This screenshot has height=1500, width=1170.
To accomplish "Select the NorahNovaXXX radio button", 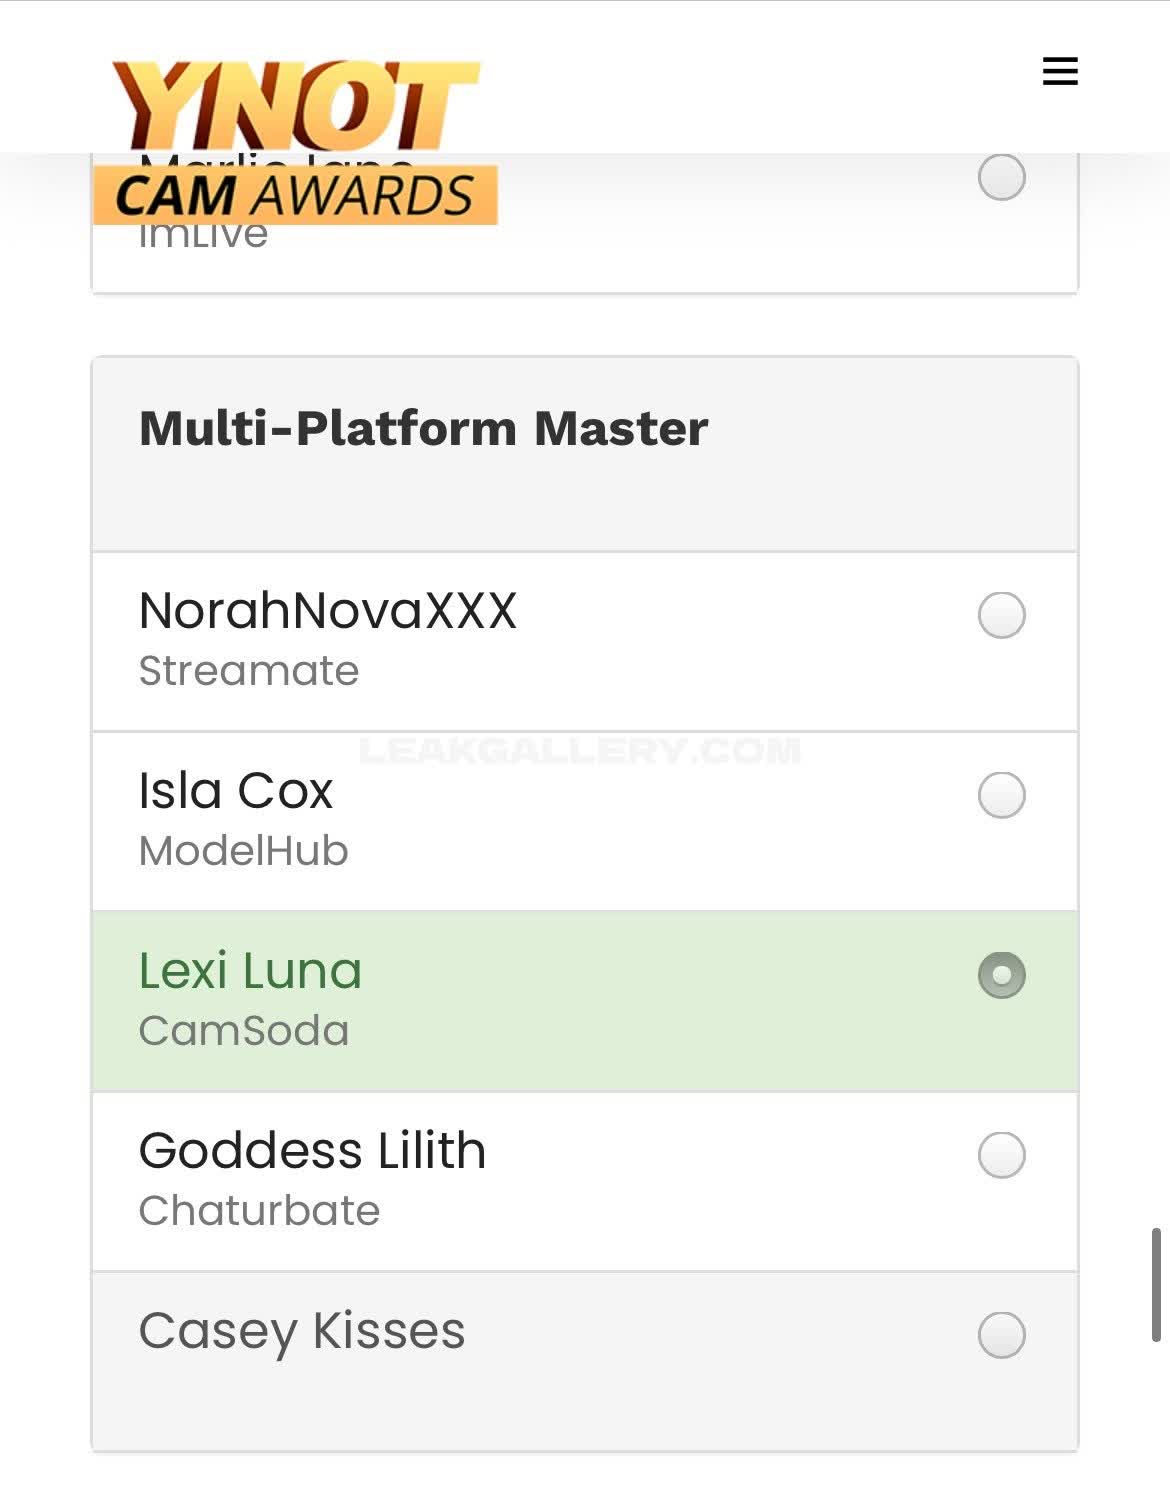I will pyautogui.click(x=1001, y=615).
